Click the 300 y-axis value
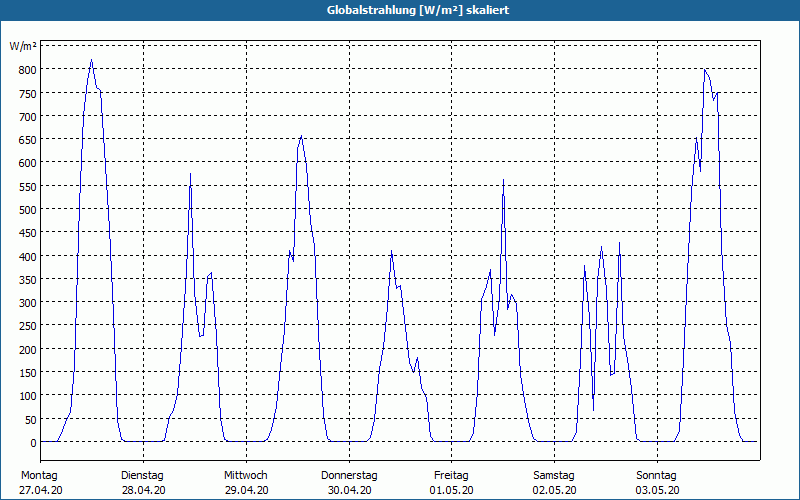 [x=28, y=303]
